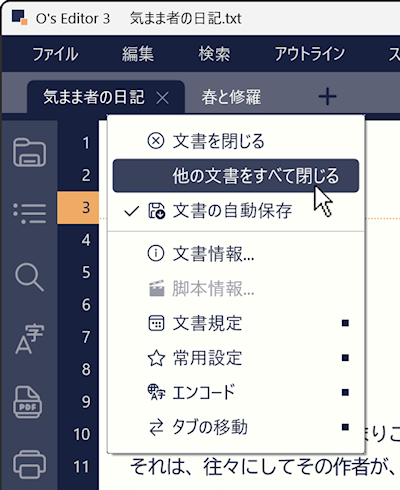This screenshot has height=490, width=400.
Task: Open the アウトライン menu
Action: (x=310, y=54)
